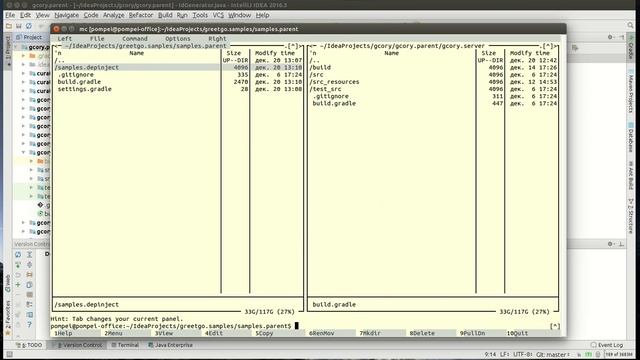This screenshot has height=360, width=640.
Task: Open the Structure side tab
Action: pyautogui.click(x=631, y=216)
